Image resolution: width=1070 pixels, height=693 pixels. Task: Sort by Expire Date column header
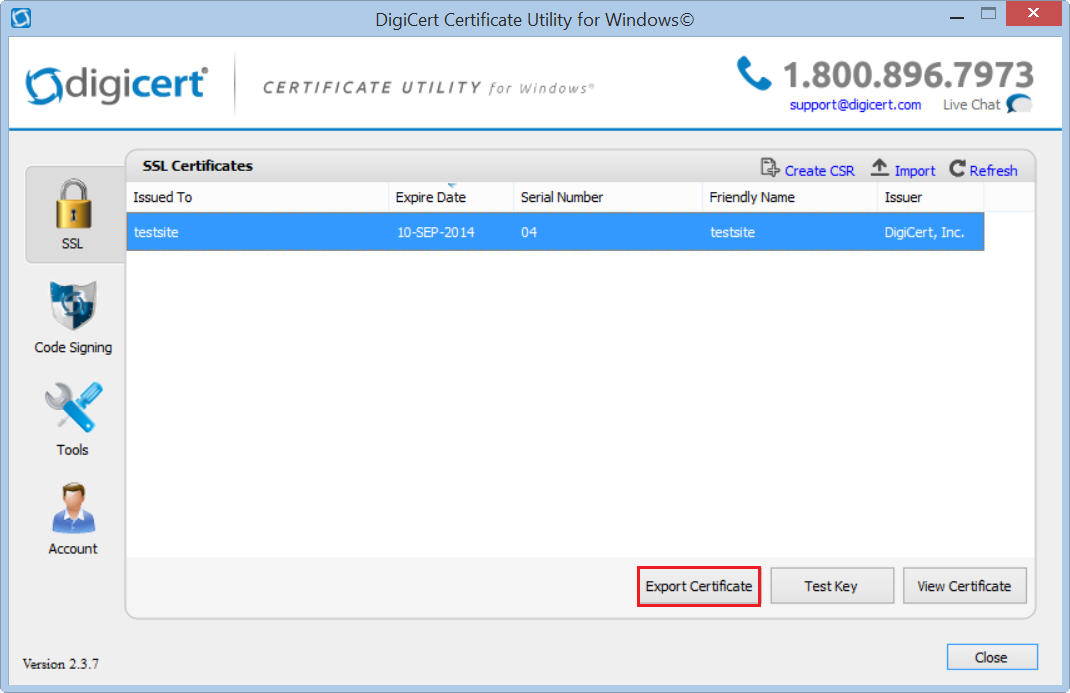point(450,197)
